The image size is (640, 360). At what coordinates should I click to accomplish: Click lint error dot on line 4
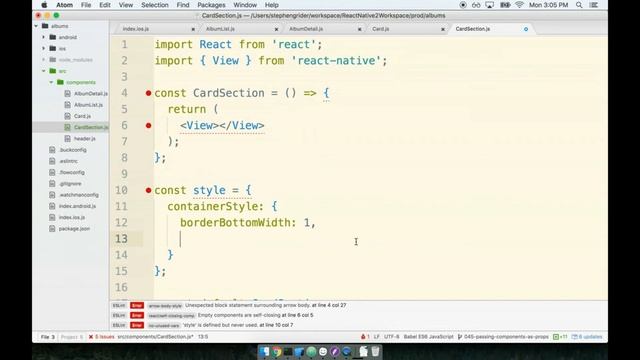coord(149,93)
